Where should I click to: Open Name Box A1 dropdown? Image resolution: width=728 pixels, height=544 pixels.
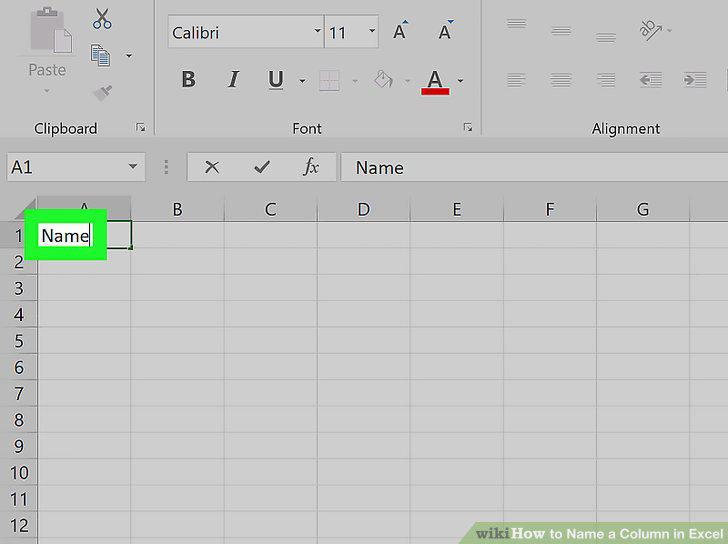coord(133,167)
